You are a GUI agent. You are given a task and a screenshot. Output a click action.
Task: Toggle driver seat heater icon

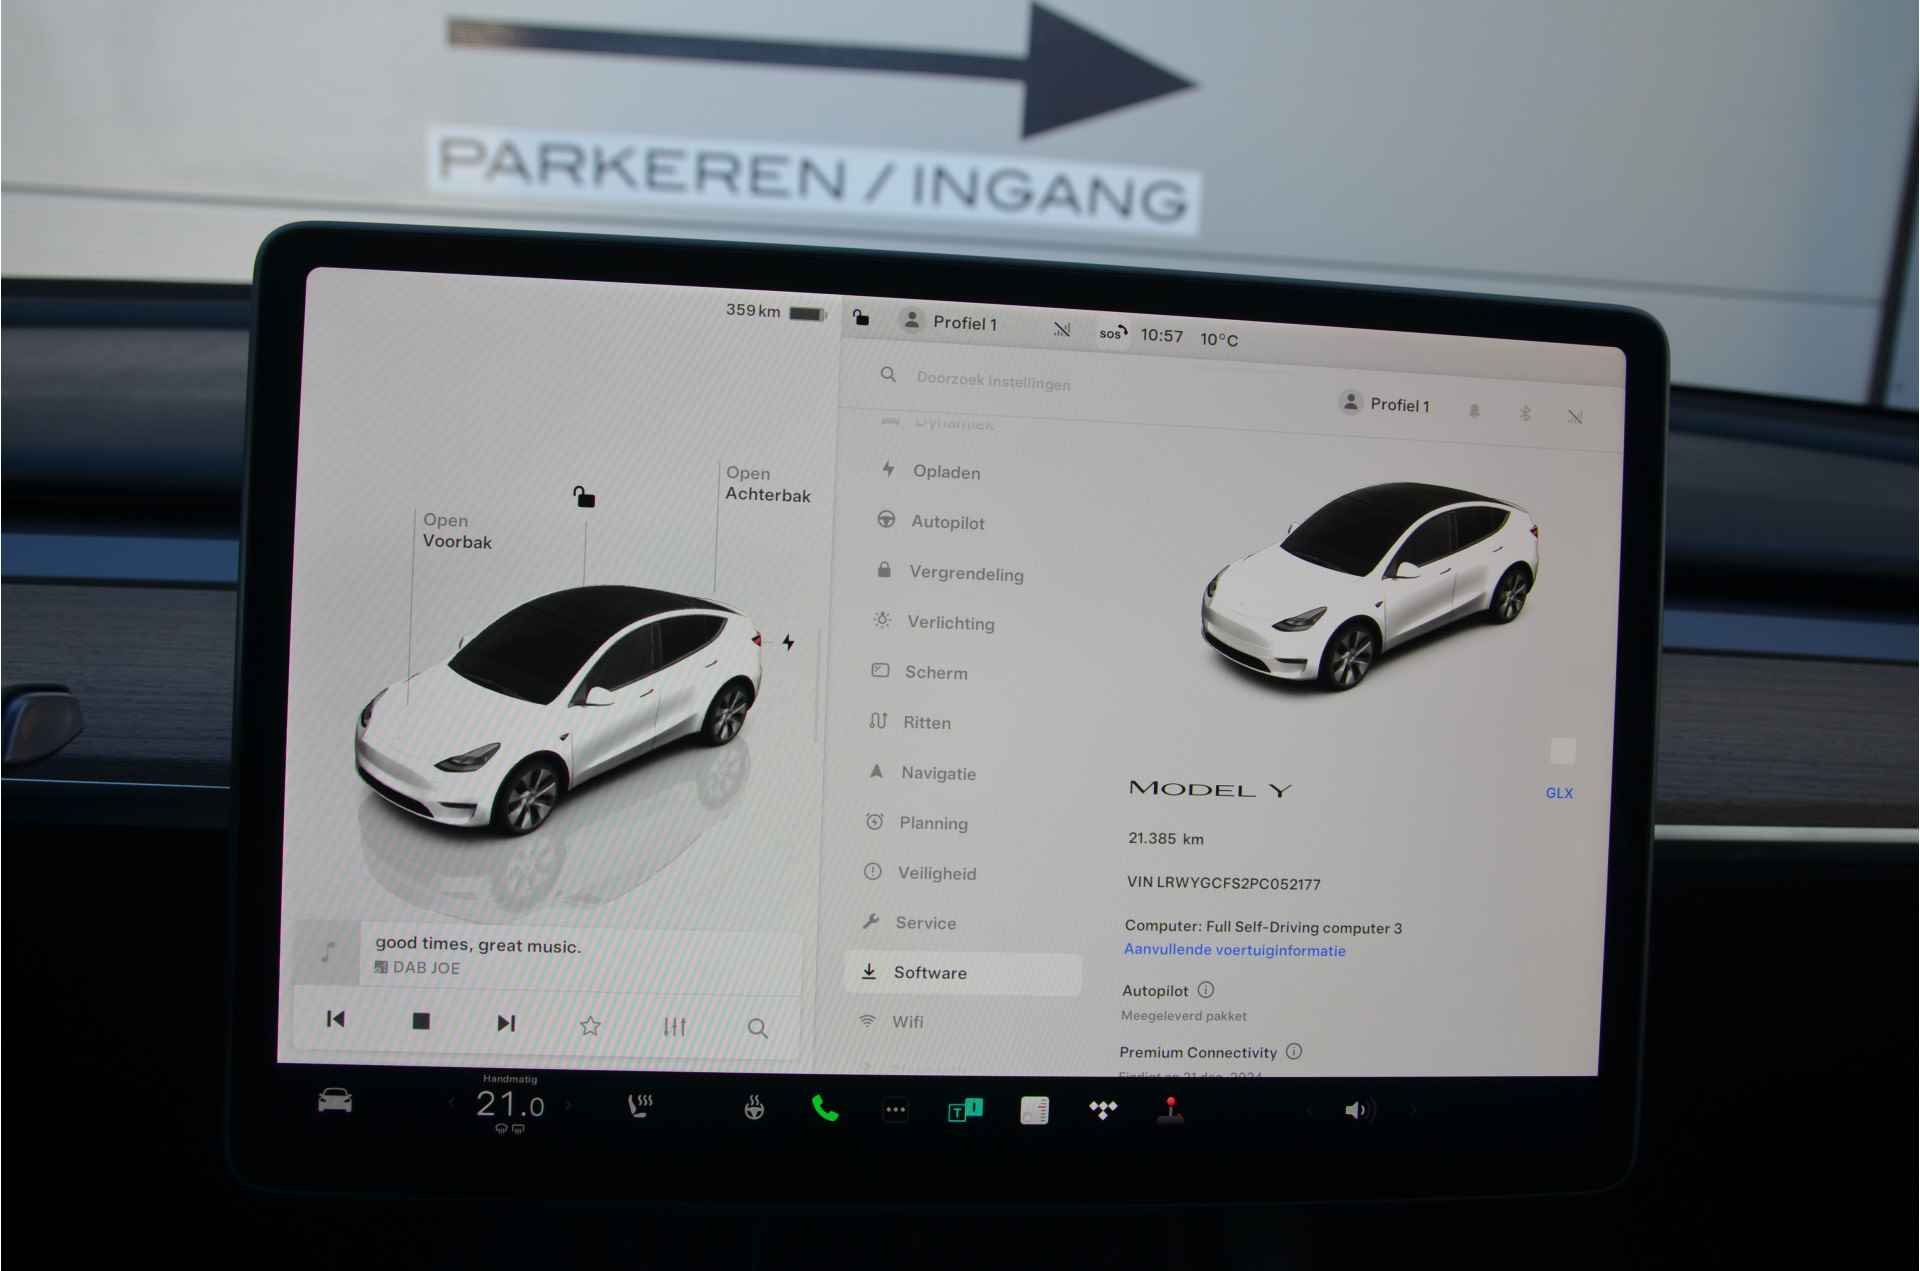(640, 1106)
